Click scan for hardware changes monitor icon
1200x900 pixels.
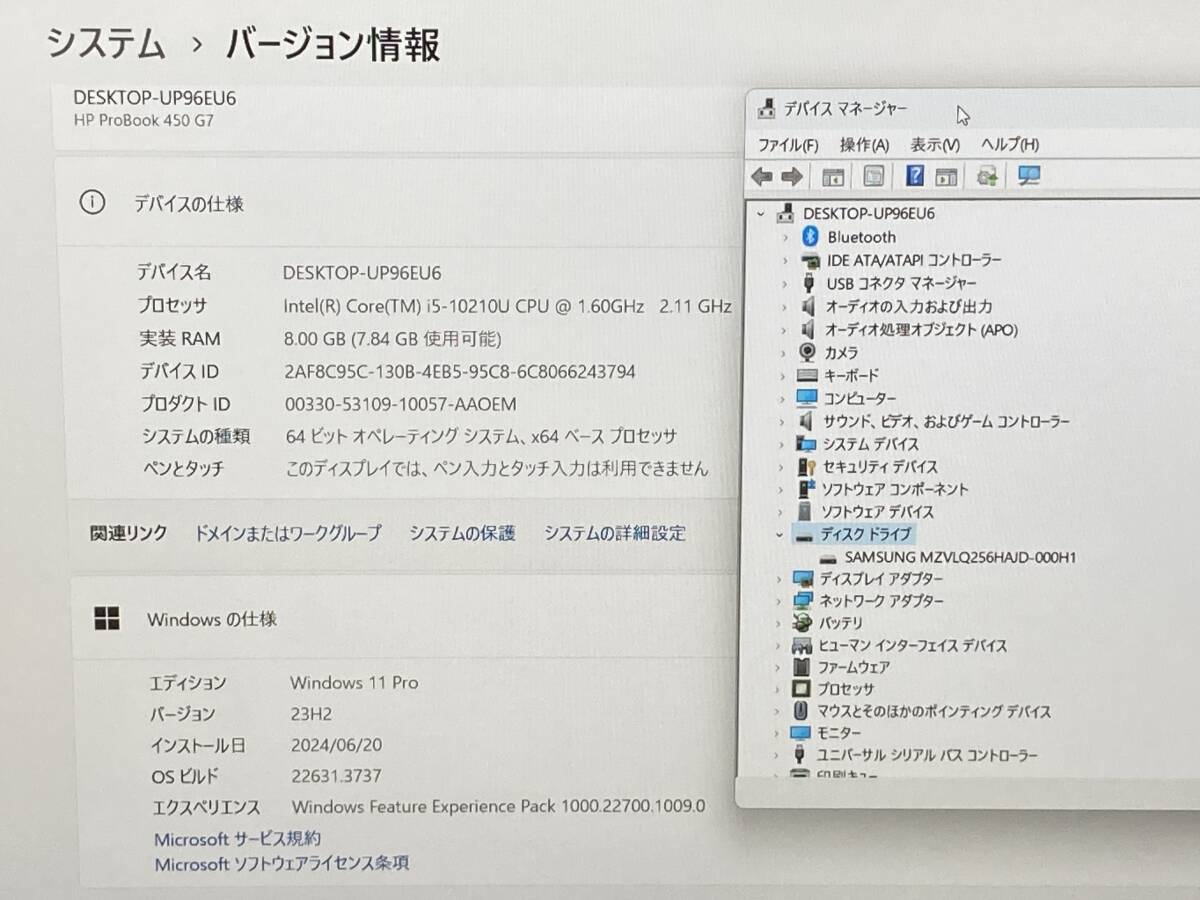pyautogui.click(x=1029, y=176)
